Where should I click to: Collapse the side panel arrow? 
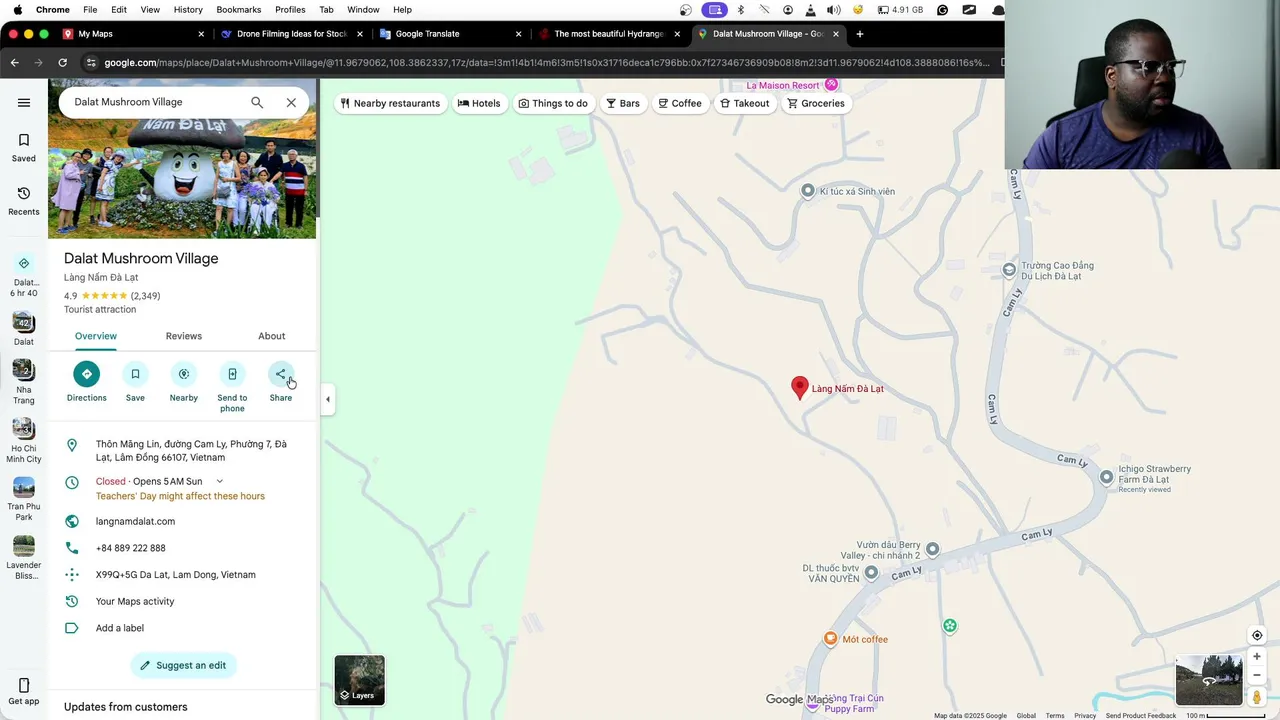(x=328, y=399)
